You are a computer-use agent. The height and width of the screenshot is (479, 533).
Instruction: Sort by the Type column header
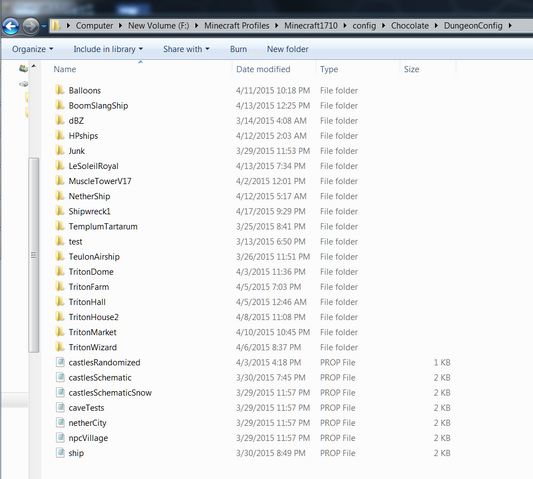pyautogui.click(x=329, y=70)
